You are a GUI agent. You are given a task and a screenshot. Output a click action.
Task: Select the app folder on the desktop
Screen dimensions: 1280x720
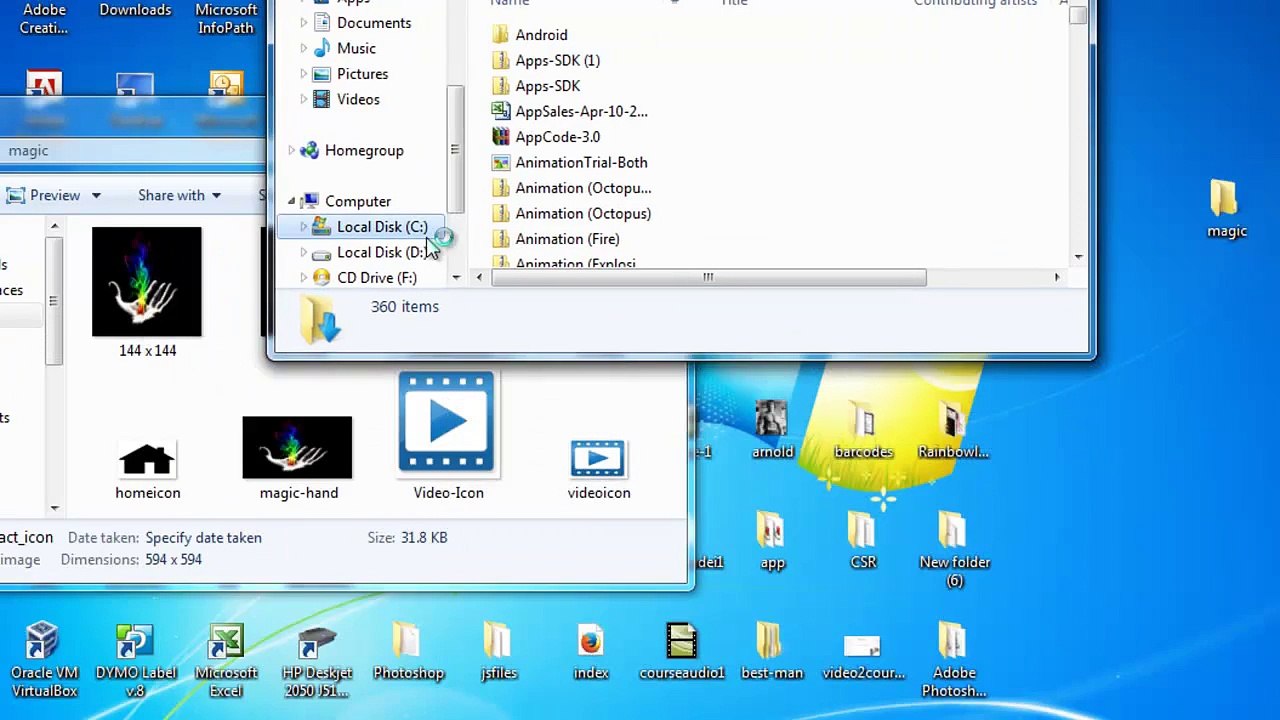point(772,541)
